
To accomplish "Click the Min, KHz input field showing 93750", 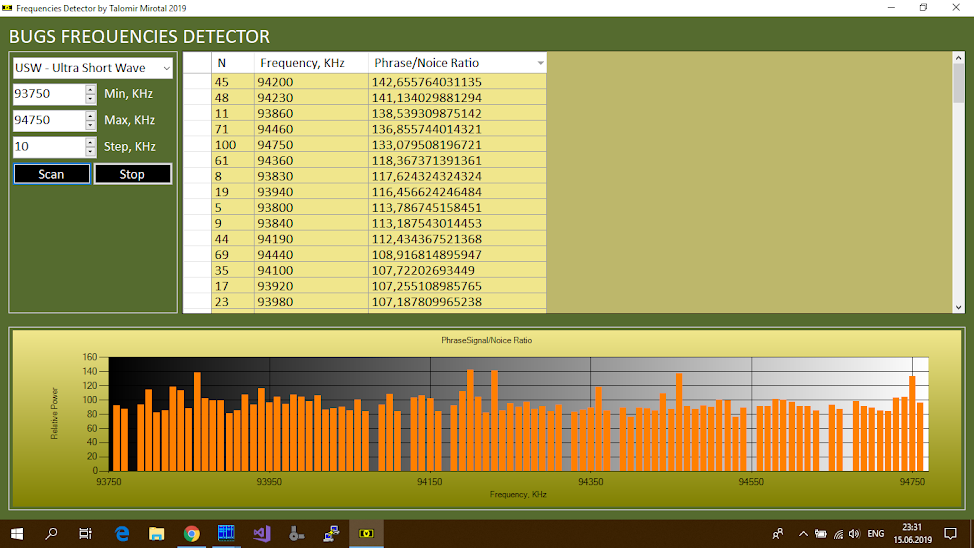I will [48, 94].
